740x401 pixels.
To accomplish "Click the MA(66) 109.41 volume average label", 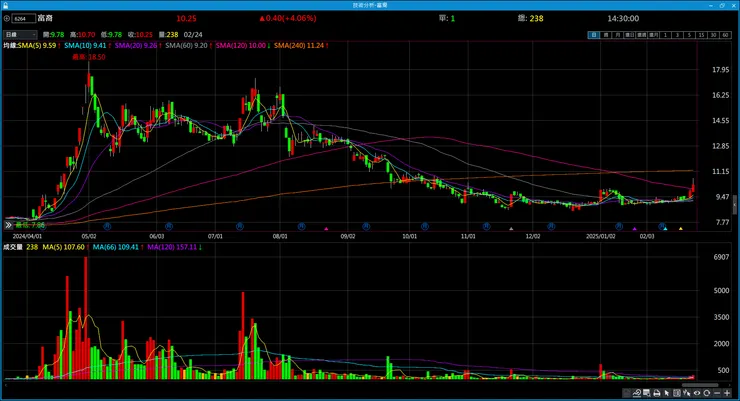I will click(x=118, y=247).
